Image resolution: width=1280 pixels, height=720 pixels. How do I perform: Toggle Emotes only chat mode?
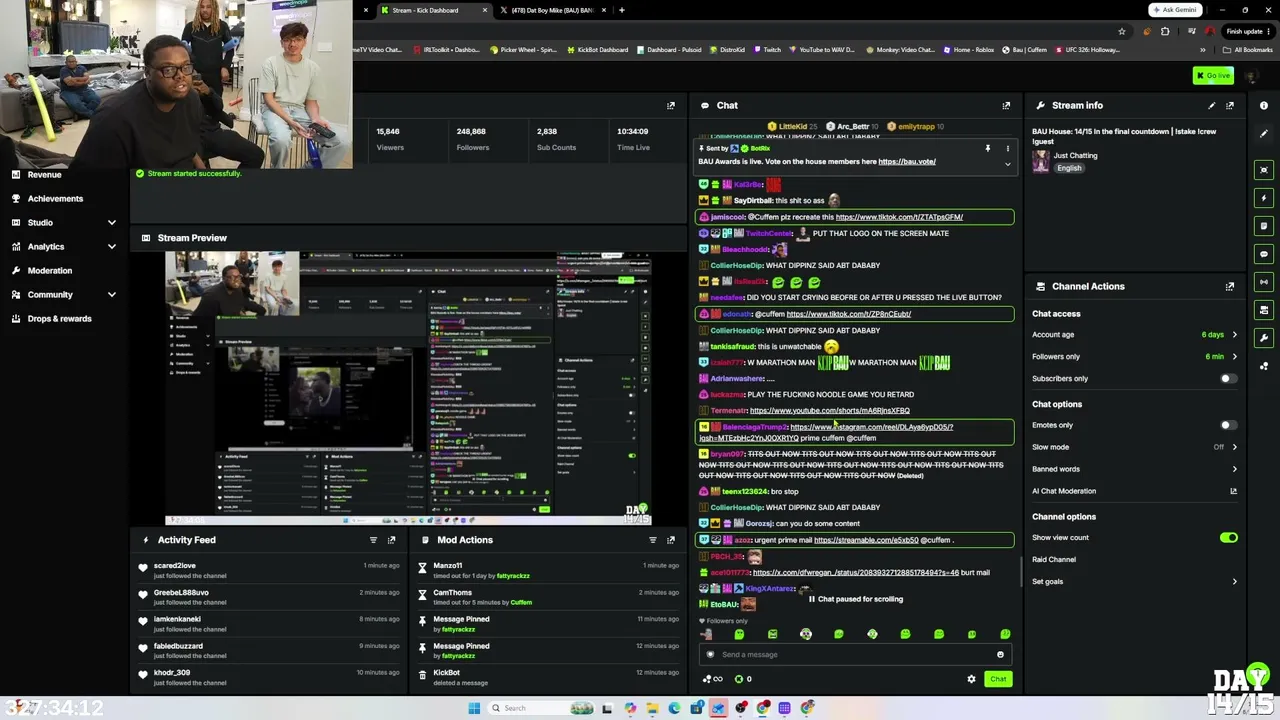point(1228,425)
